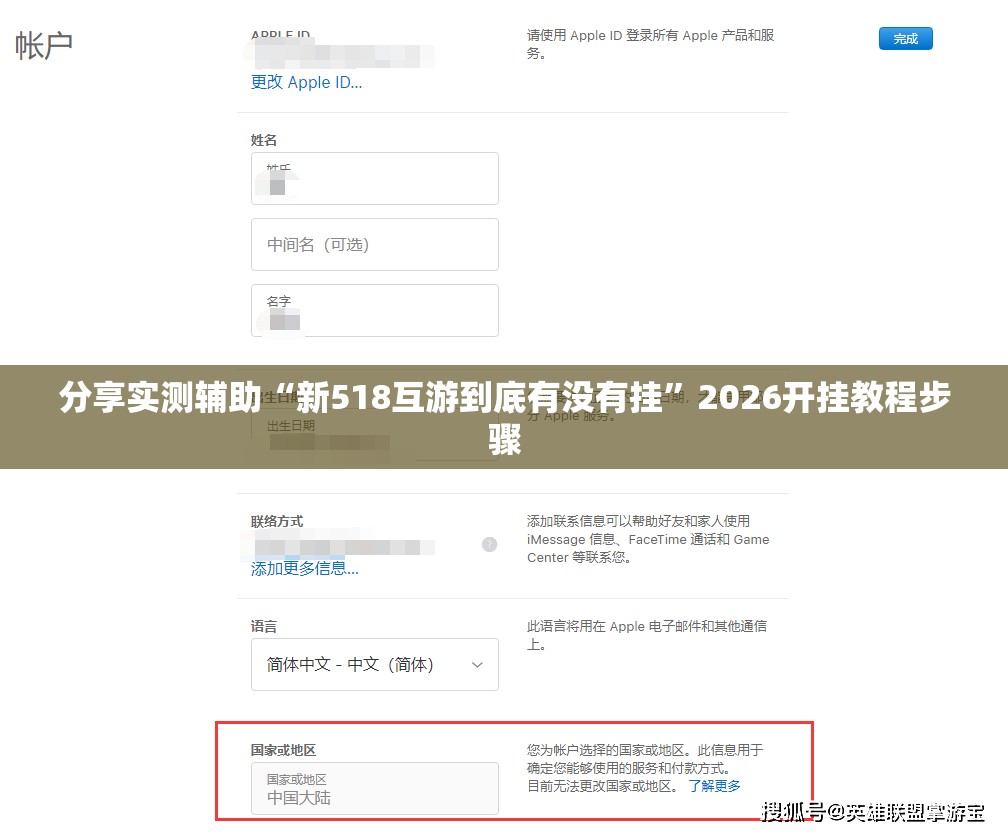Open the 了解更多 link

(714, 786)
